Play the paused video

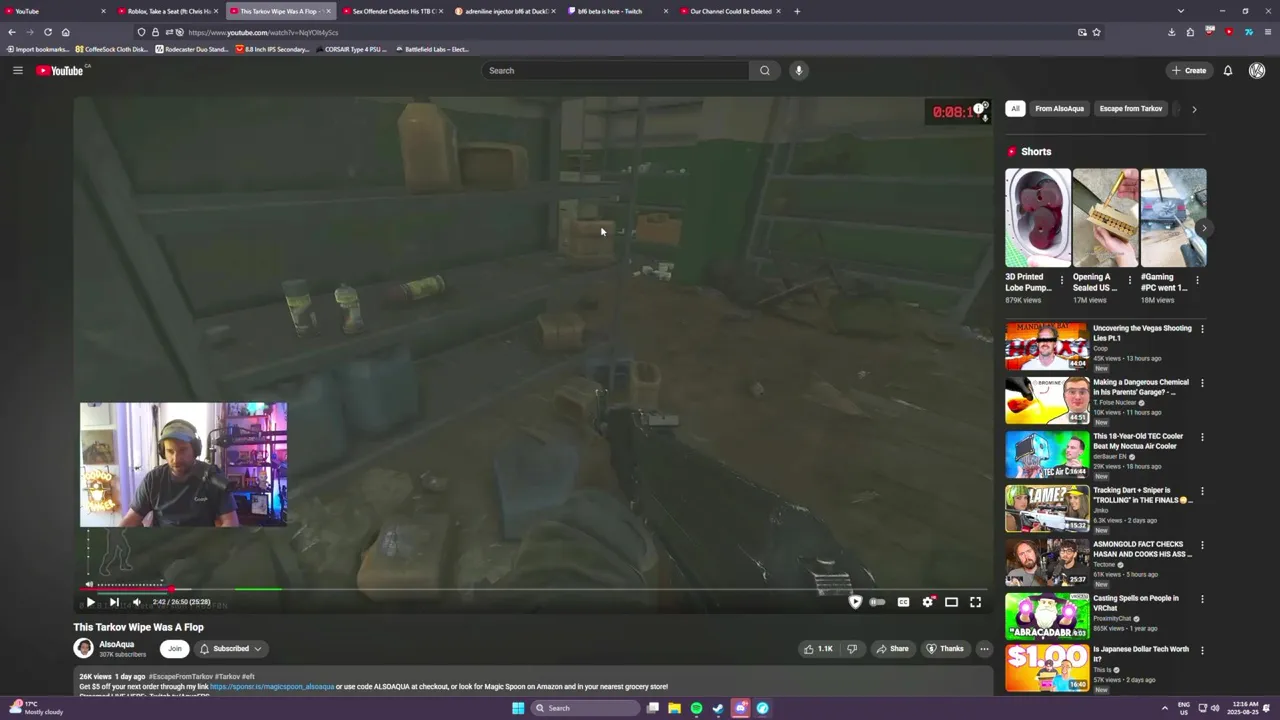90,602
